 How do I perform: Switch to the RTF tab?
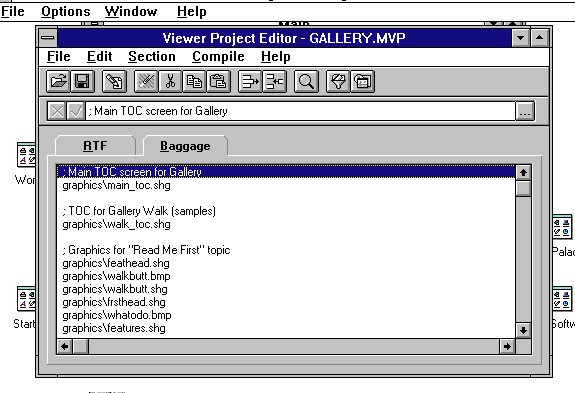(x=95, y=146)
